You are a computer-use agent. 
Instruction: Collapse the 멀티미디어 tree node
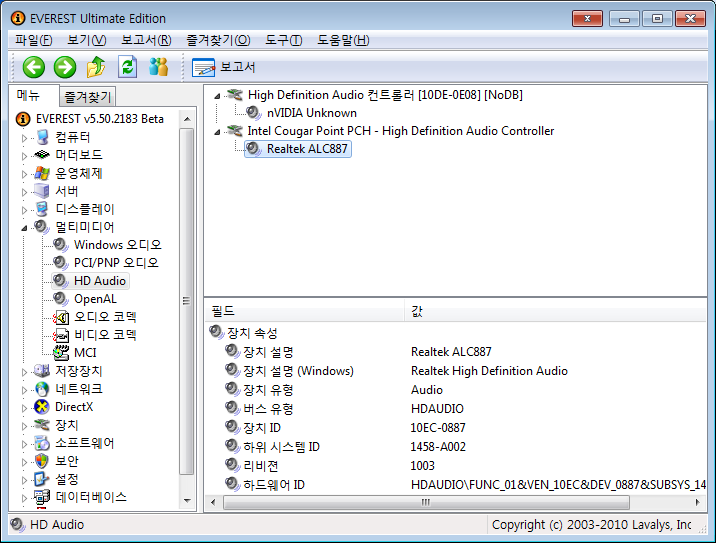[x=24, y=228]
